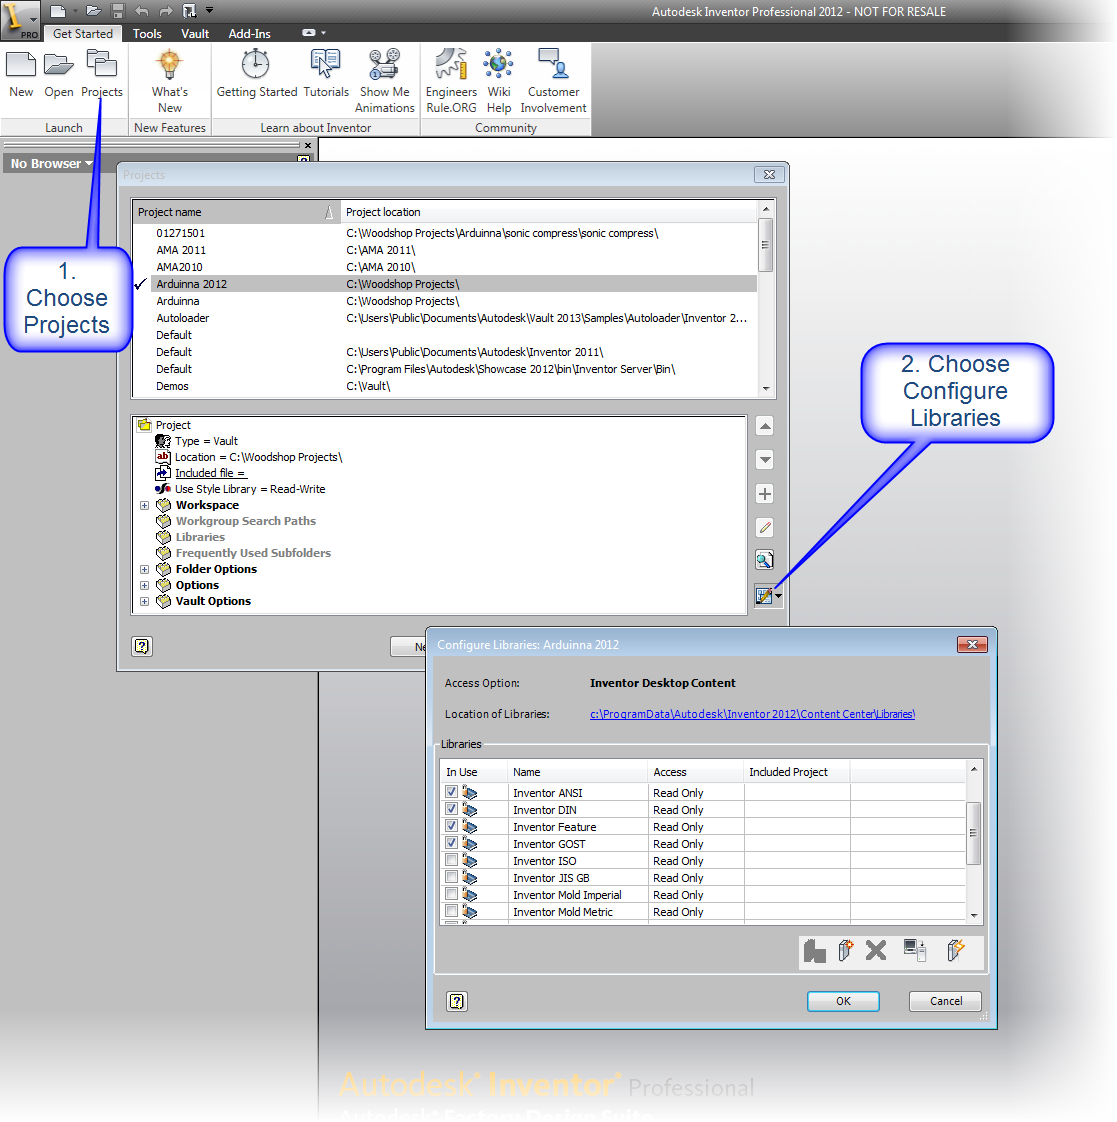1117x1122 pixels.
Task: Click the Update Library lightning icon
Action: click(x=955, y=951)
